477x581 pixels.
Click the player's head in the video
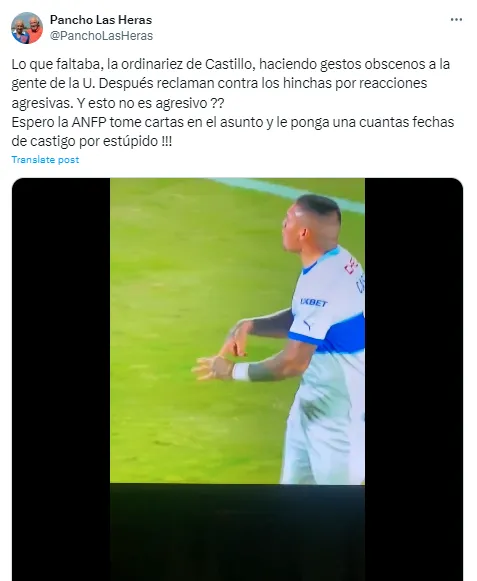(x=311, y=224)
